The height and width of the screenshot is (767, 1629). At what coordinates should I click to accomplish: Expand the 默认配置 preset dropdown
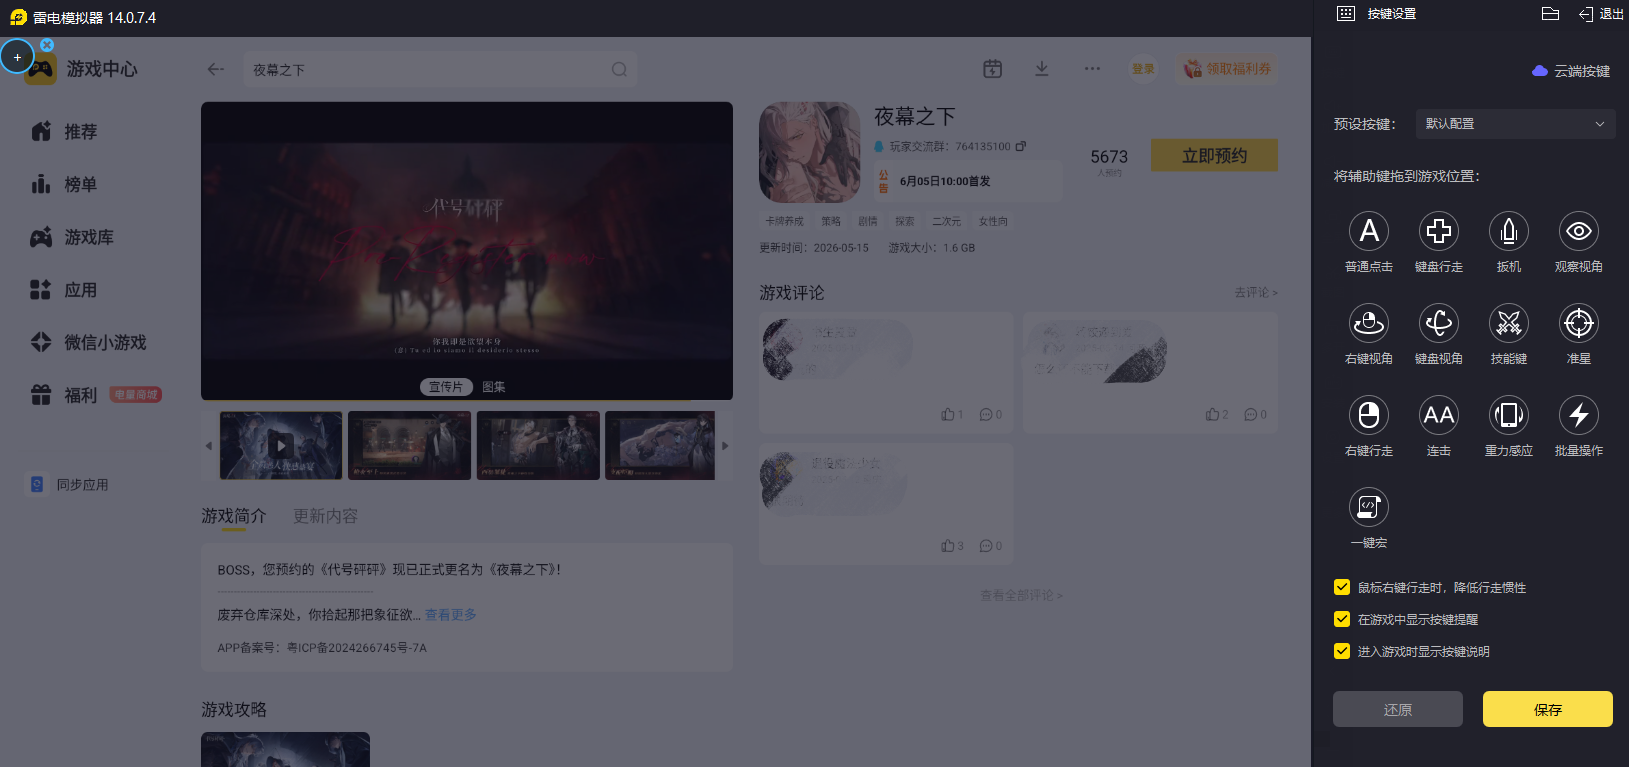1515,124
